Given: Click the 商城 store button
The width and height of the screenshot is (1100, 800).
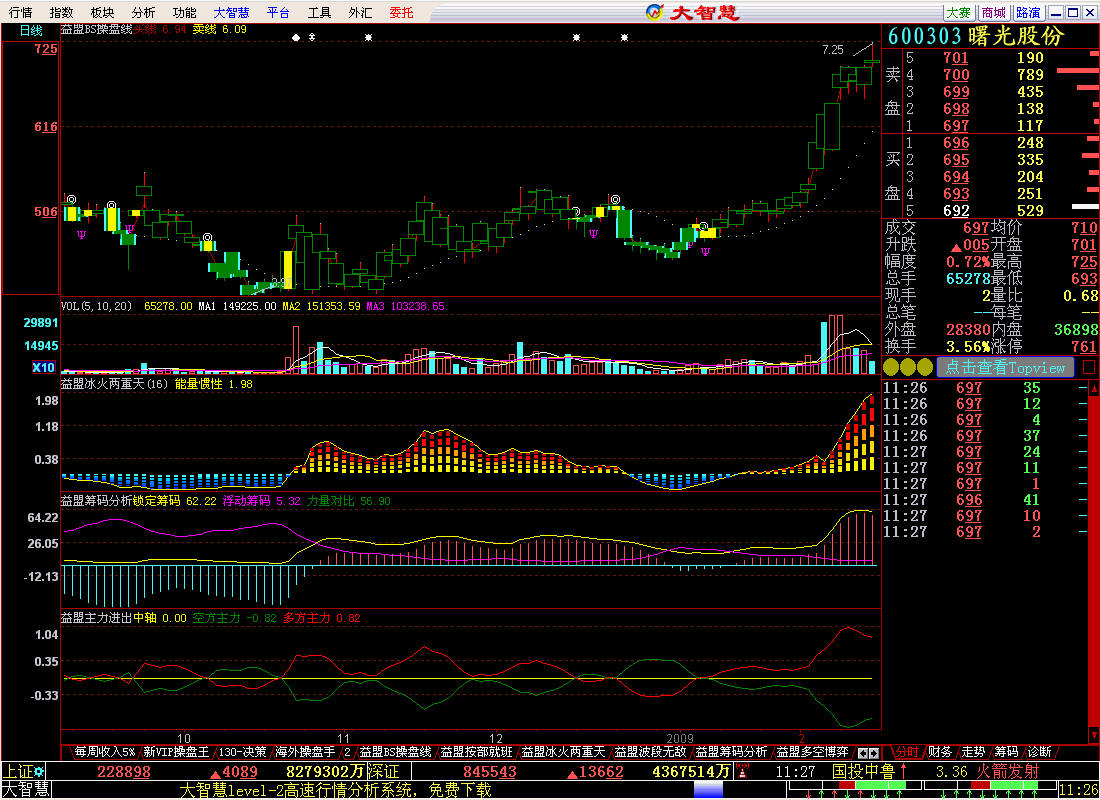Looking at the screenshot, I should point(993,13).
